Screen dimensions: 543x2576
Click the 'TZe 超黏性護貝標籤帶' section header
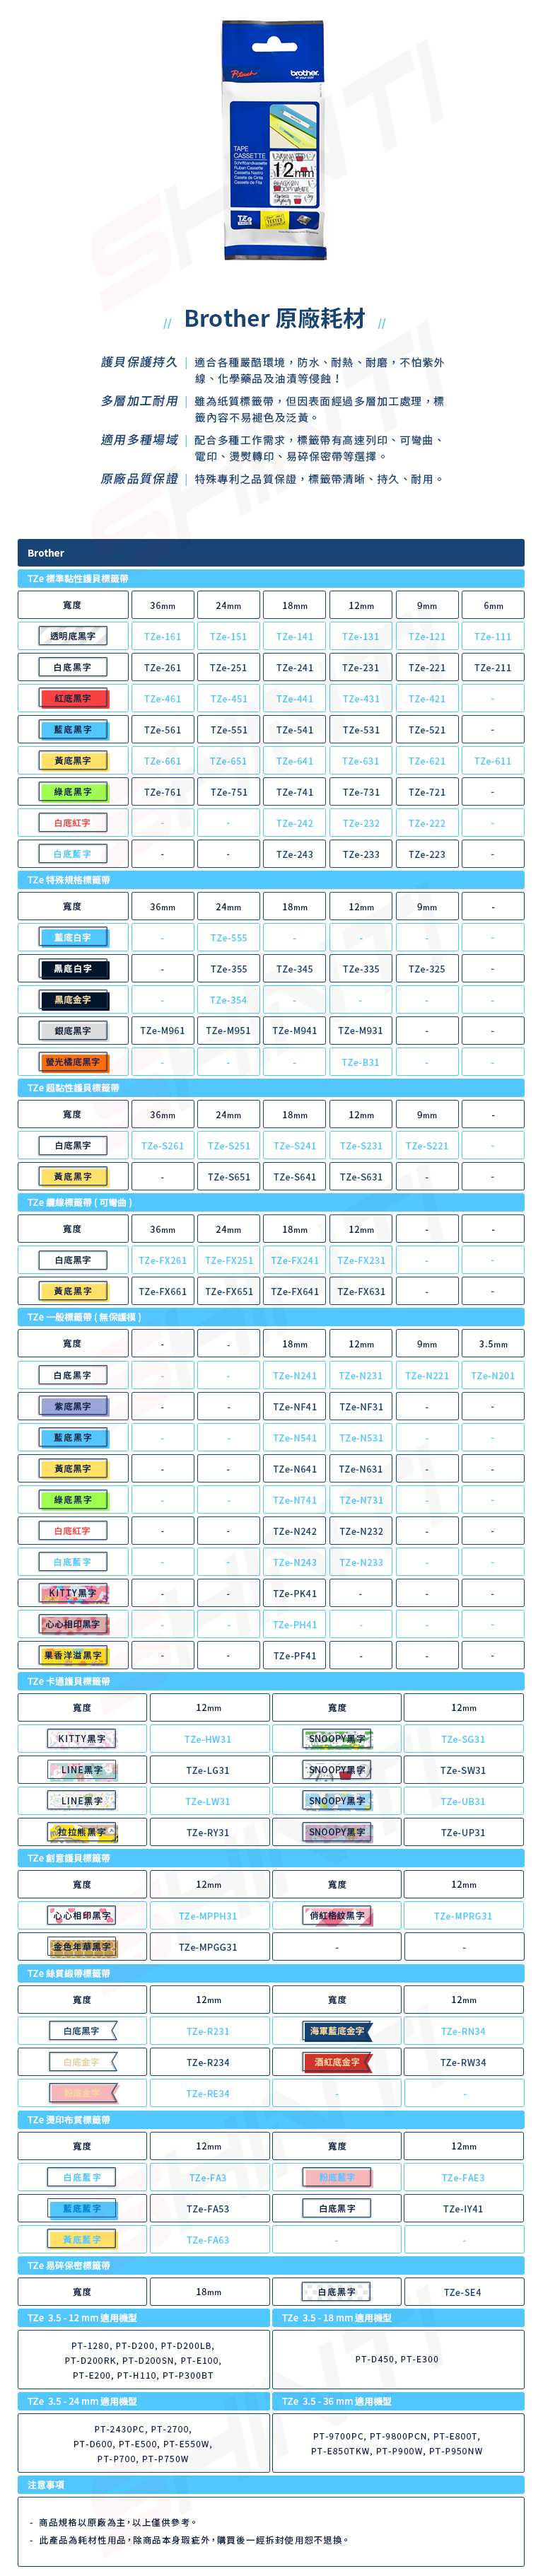[x=271, y=1088]
